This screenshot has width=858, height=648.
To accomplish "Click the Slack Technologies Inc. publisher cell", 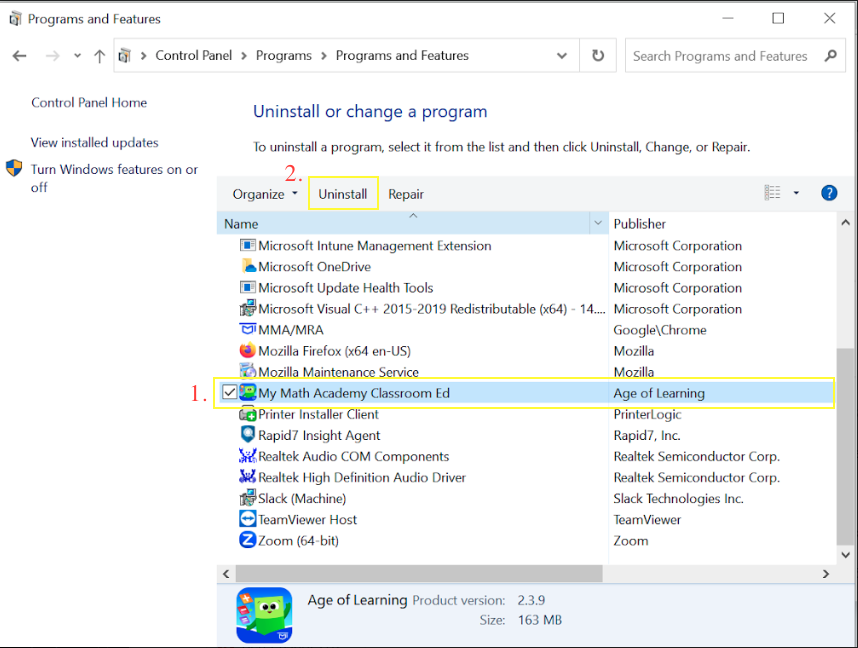I will click(679, 498).
